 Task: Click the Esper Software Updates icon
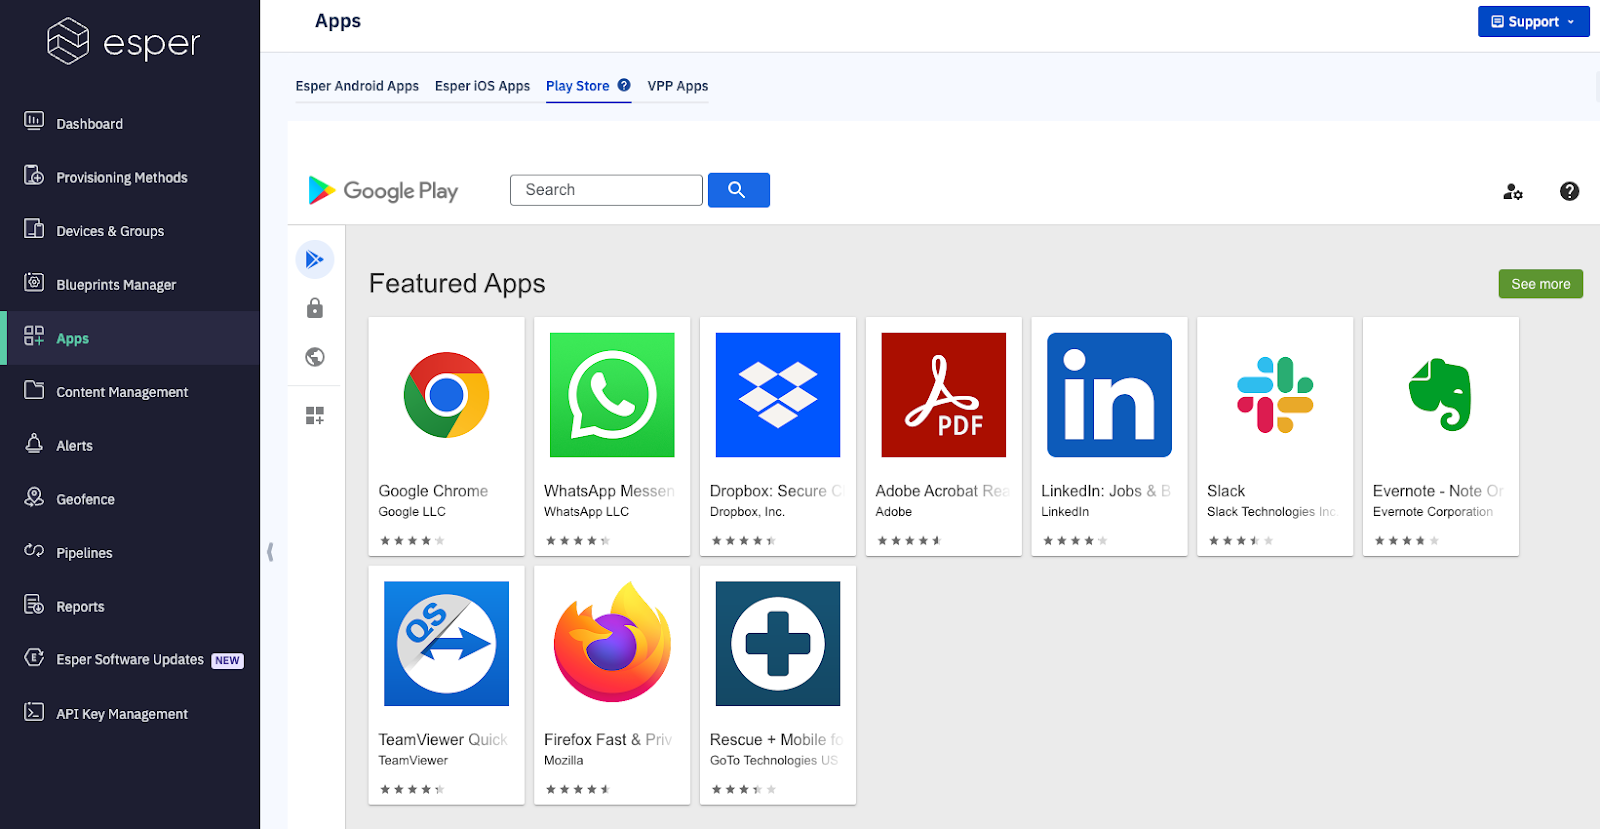[34, 658]
